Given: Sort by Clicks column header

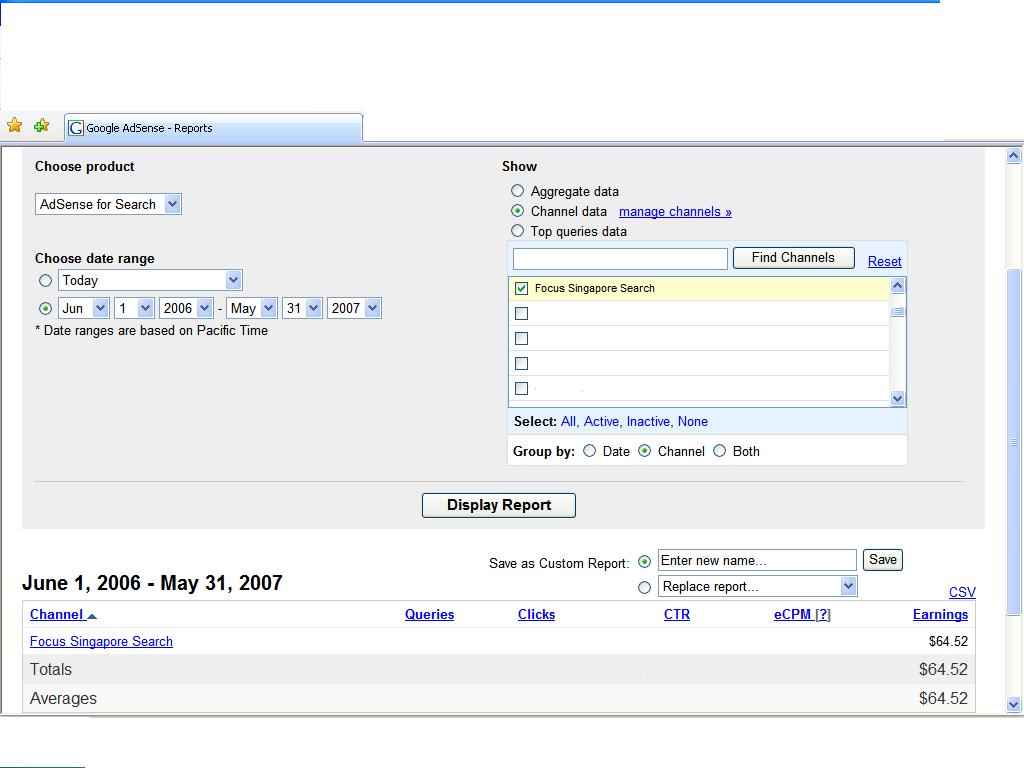Looking at the screenshot, I should (536, 615).
